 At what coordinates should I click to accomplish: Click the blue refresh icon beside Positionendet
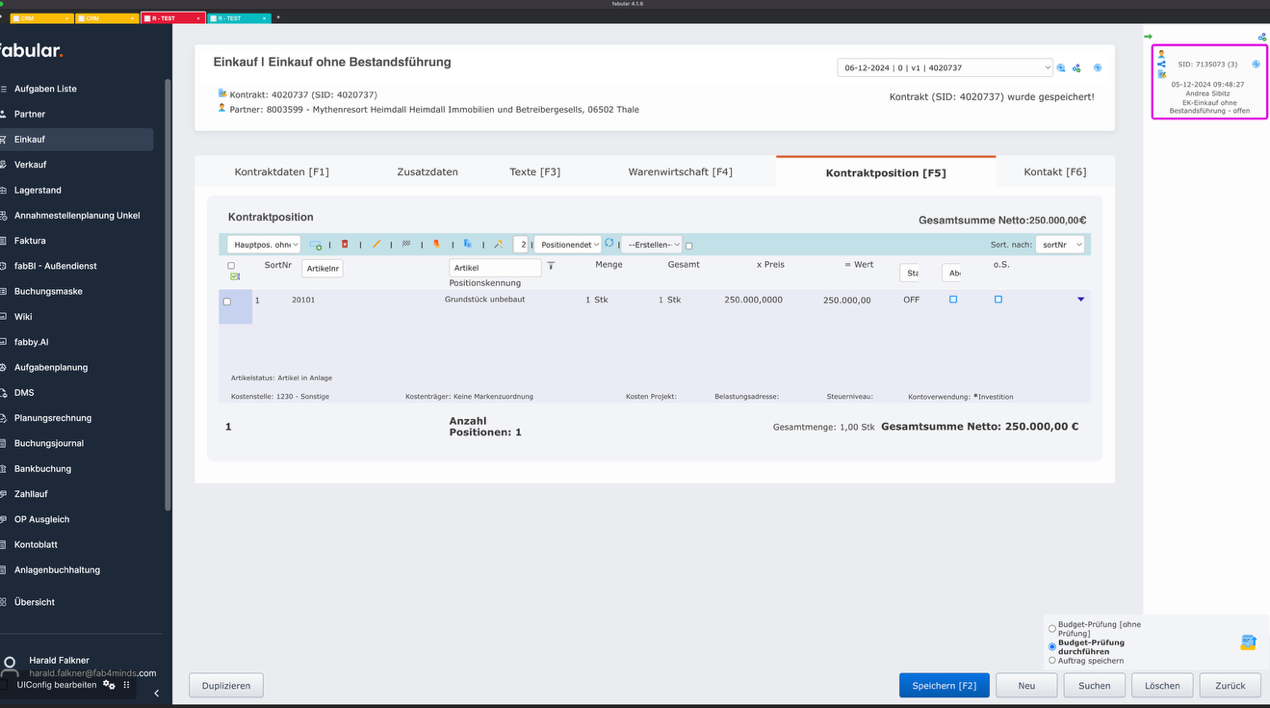point(609,243)
